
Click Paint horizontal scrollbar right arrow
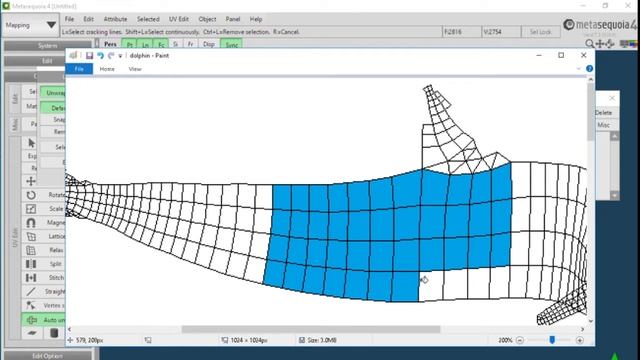coord(582,329)
